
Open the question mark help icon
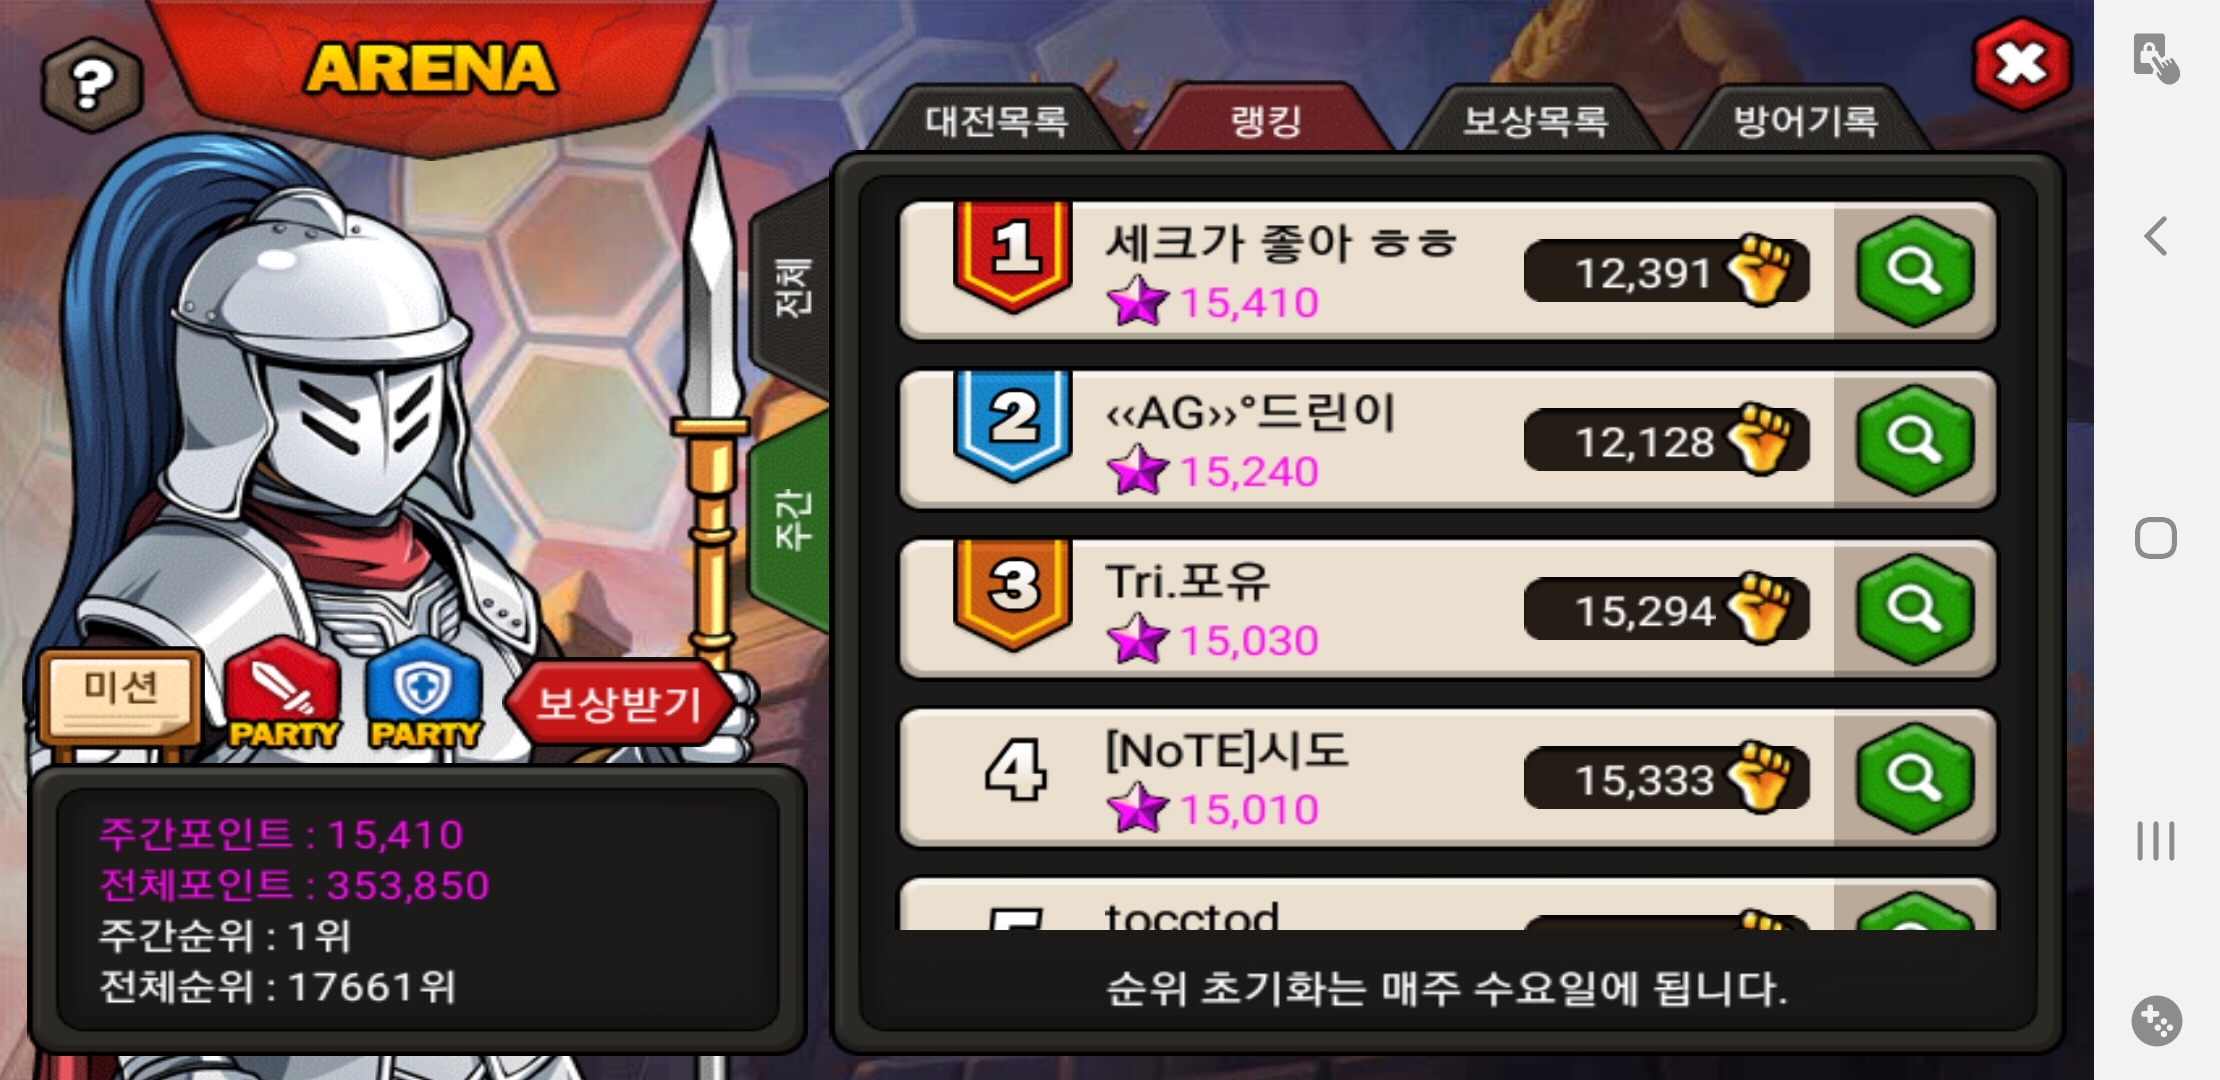point(92,86)
